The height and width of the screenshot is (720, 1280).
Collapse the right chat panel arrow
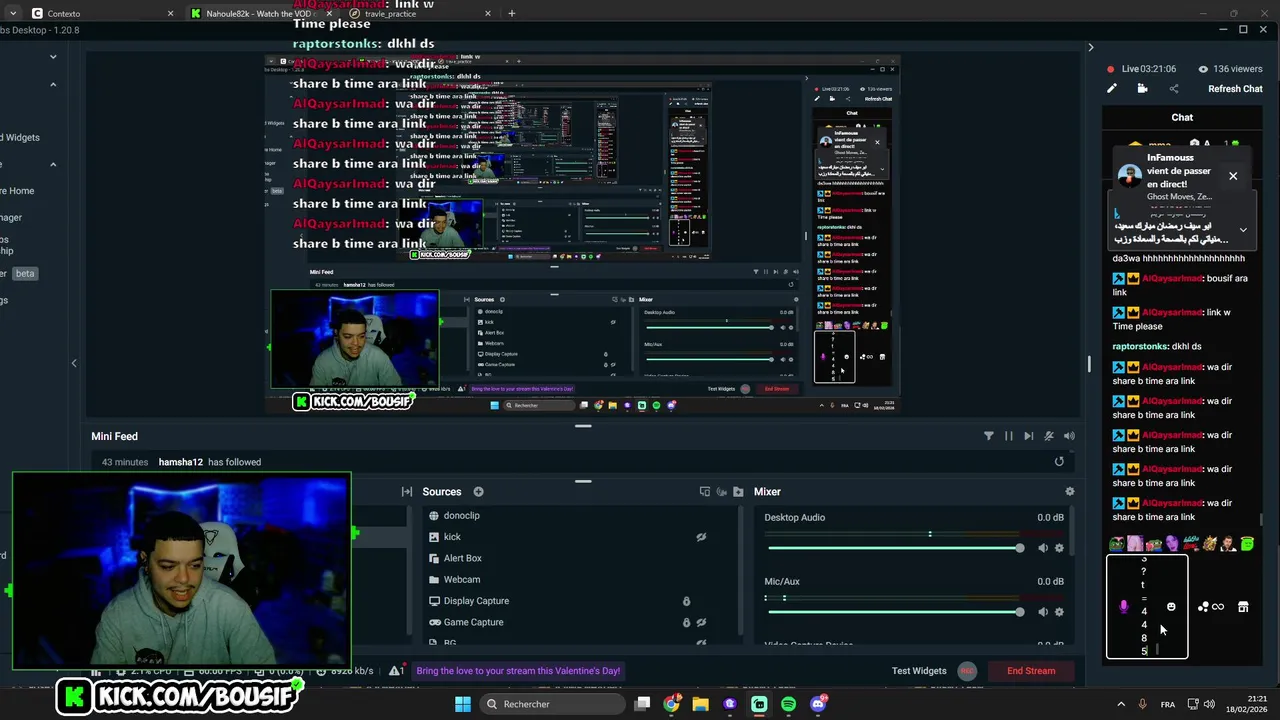tap(1090, 47)
